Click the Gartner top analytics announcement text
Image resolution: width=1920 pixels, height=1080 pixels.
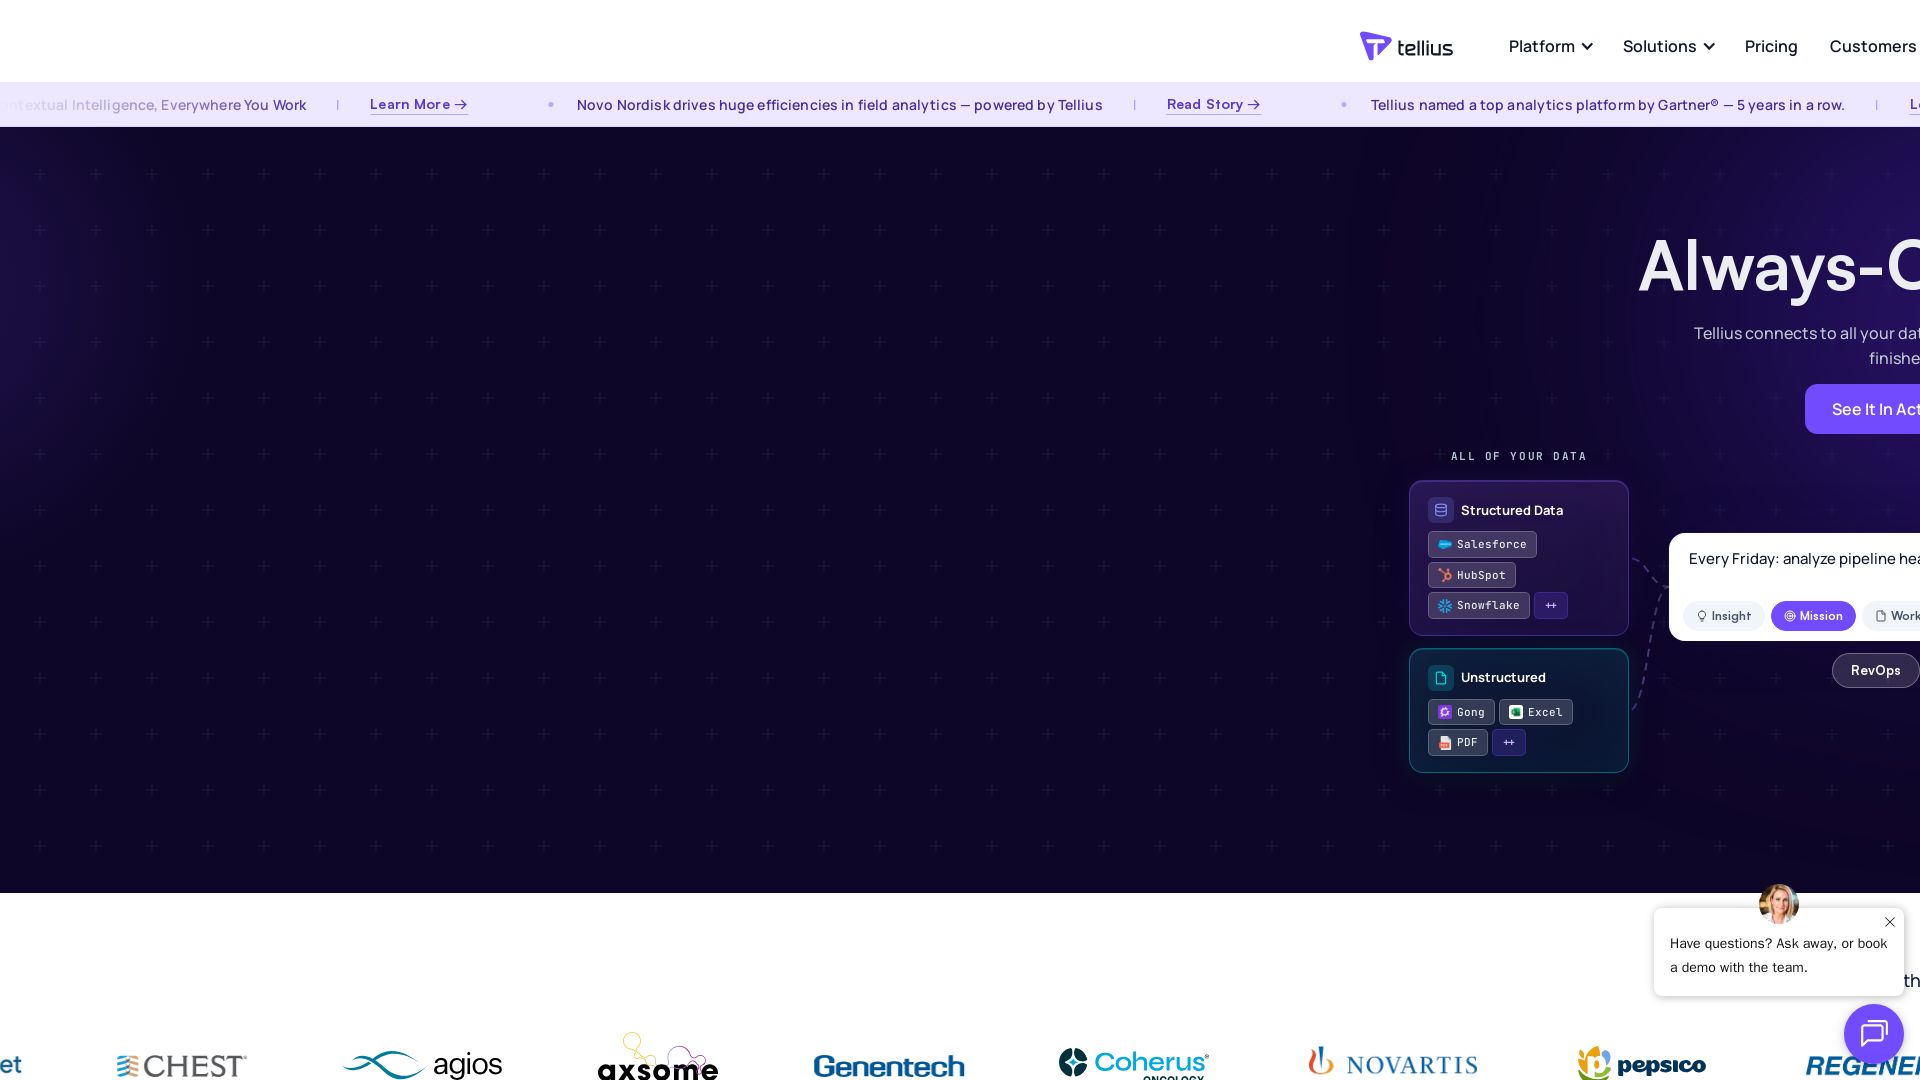(1607, 105)
